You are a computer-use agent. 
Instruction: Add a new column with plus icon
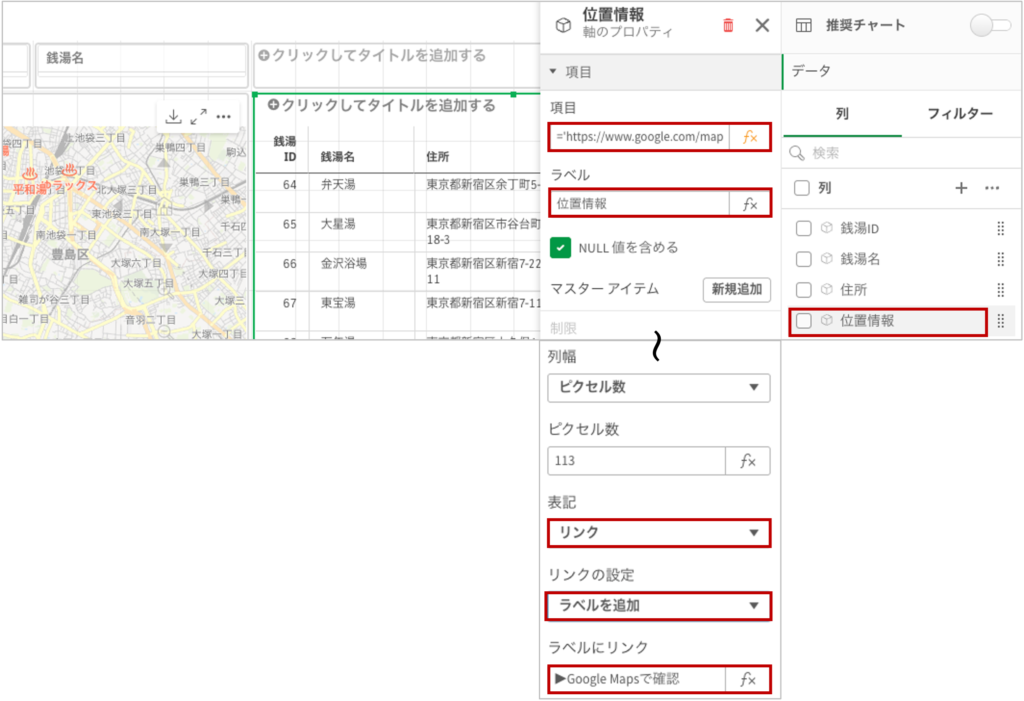[x=961, y=188]
